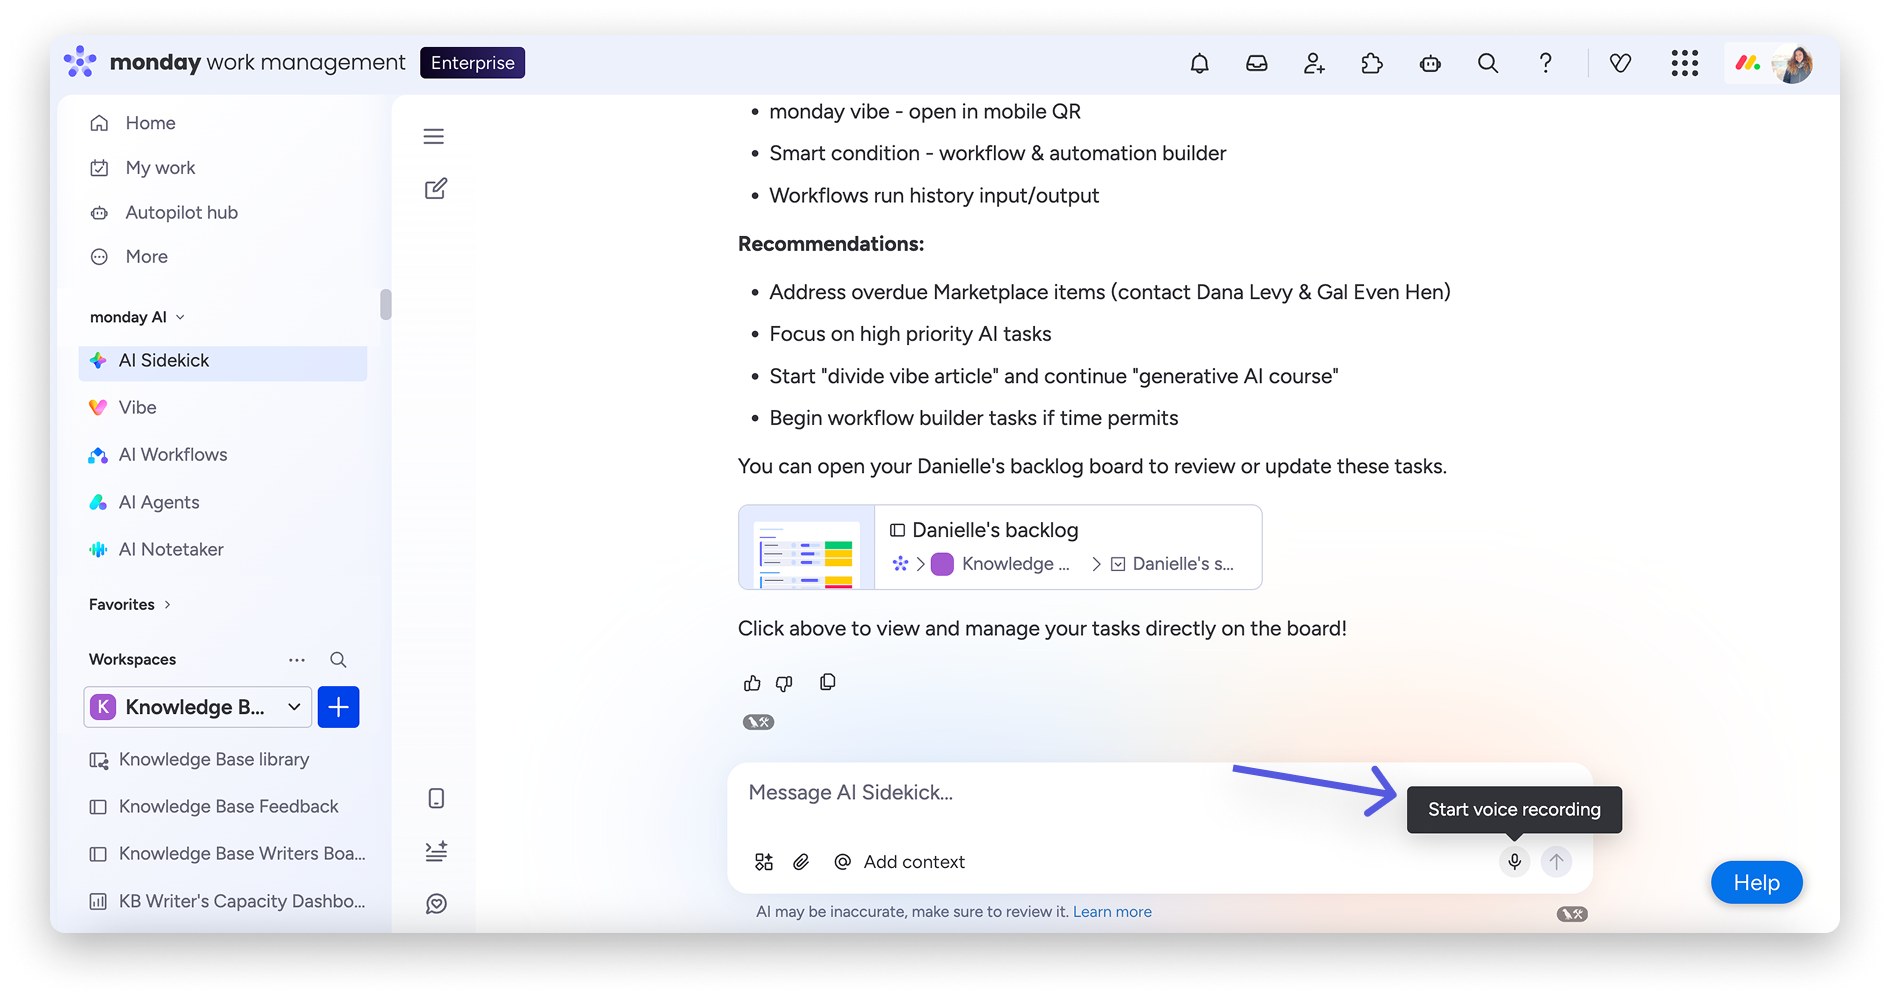Click the left sidebar scrollbar
The width and height of the screenshot is (1890, 998).
pyautogui.click(x=386, y=304)
